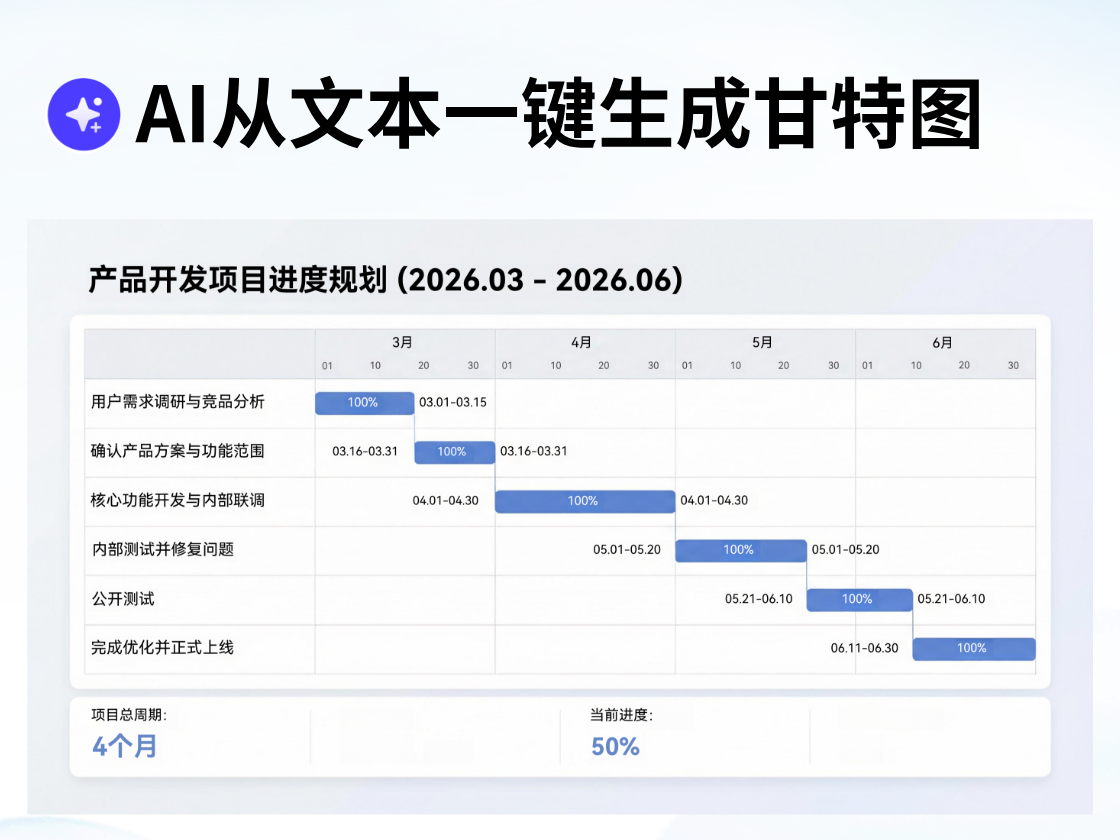
Task: Click the final 完成优化并正式上线 bar
Action: click(x=973, y=648)
